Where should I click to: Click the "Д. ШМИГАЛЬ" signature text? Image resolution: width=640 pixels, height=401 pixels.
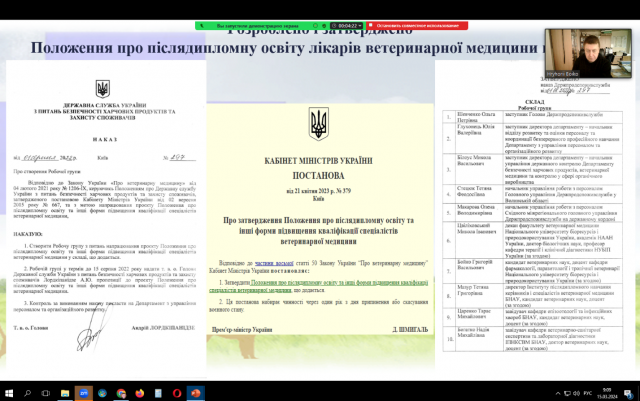(410, 330)
